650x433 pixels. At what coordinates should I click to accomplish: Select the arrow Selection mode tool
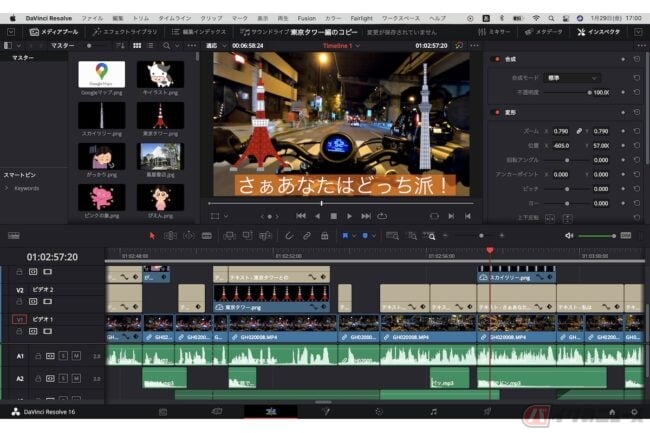tap(153, 235)
